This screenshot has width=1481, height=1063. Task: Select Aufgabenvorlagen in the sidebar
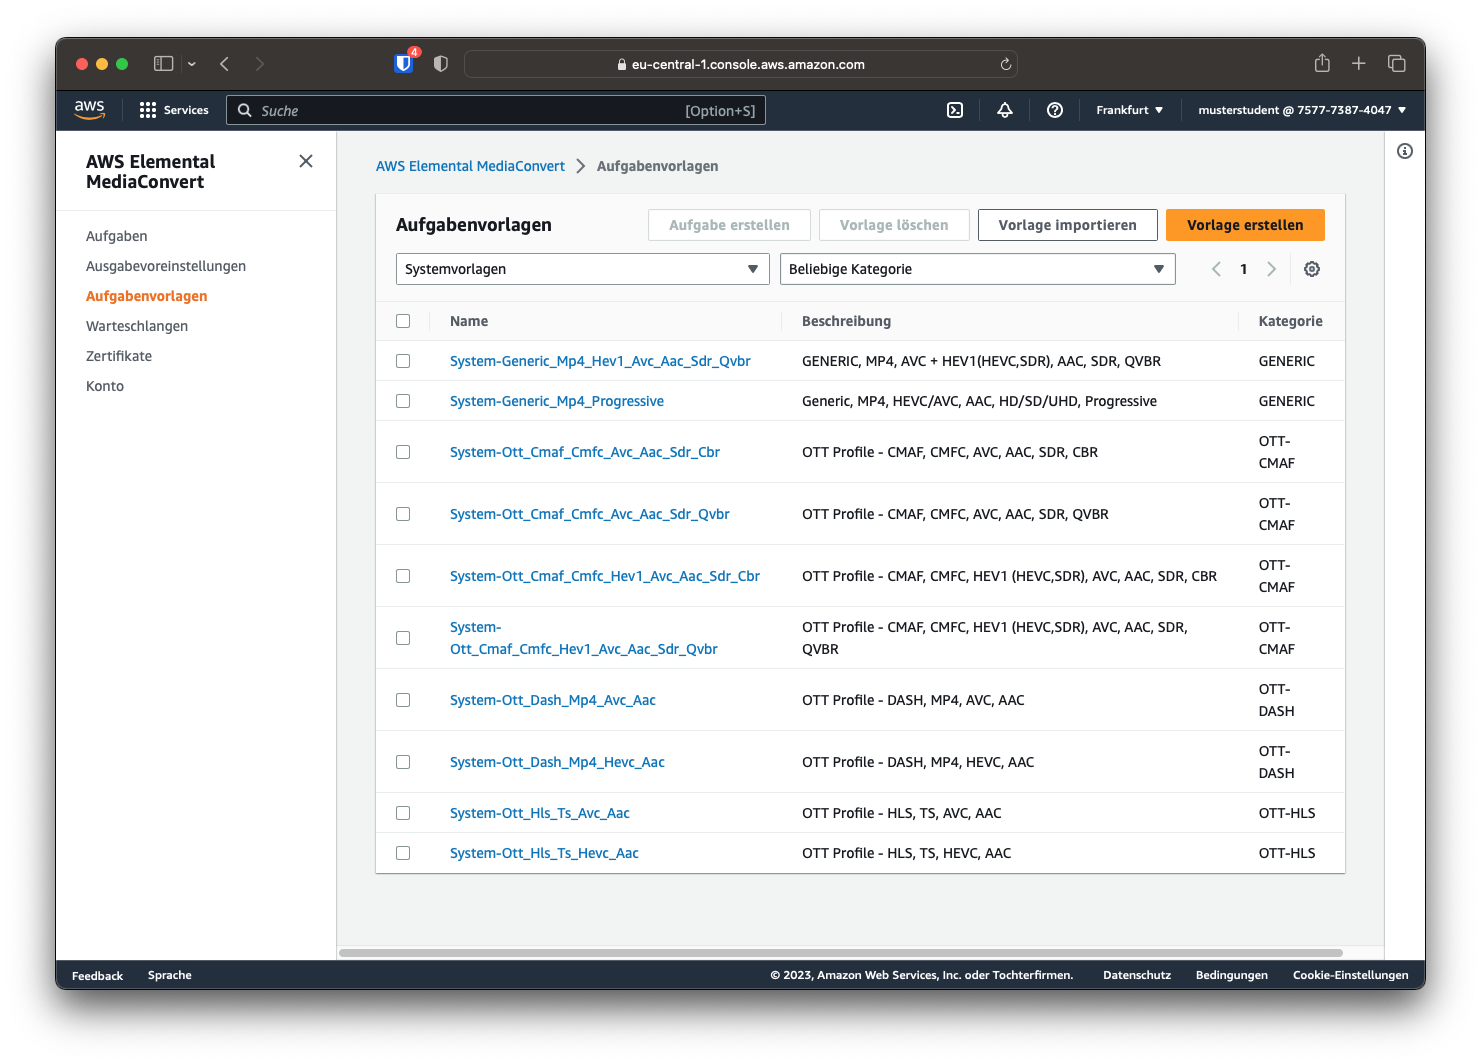point(147,296)
